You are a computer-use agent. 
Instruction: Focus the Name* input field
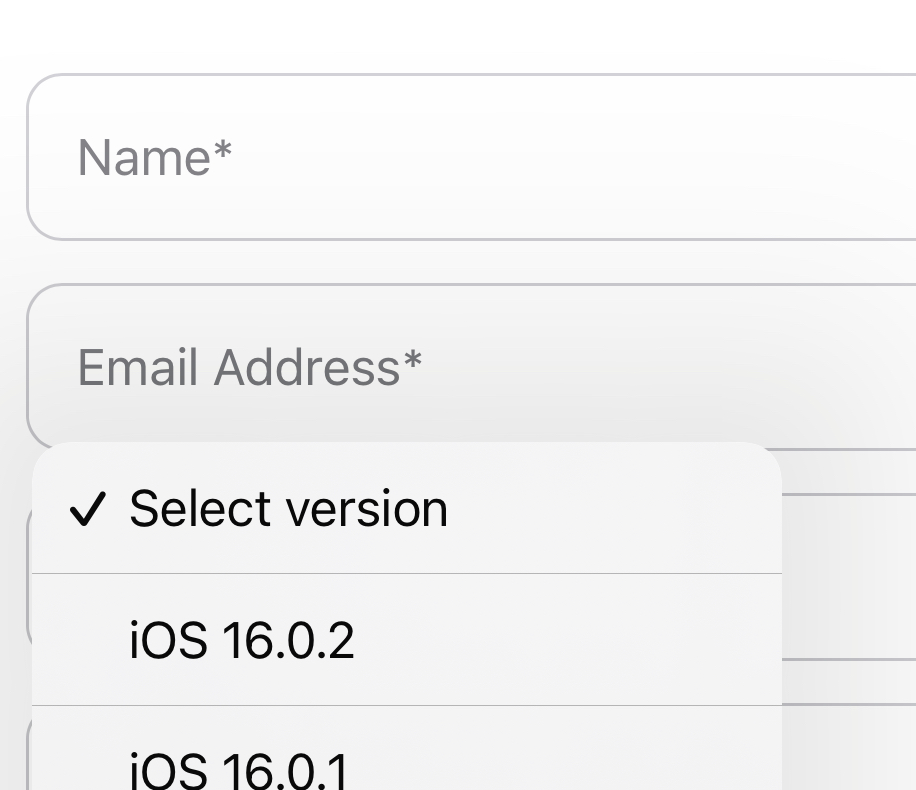(471, 157)
